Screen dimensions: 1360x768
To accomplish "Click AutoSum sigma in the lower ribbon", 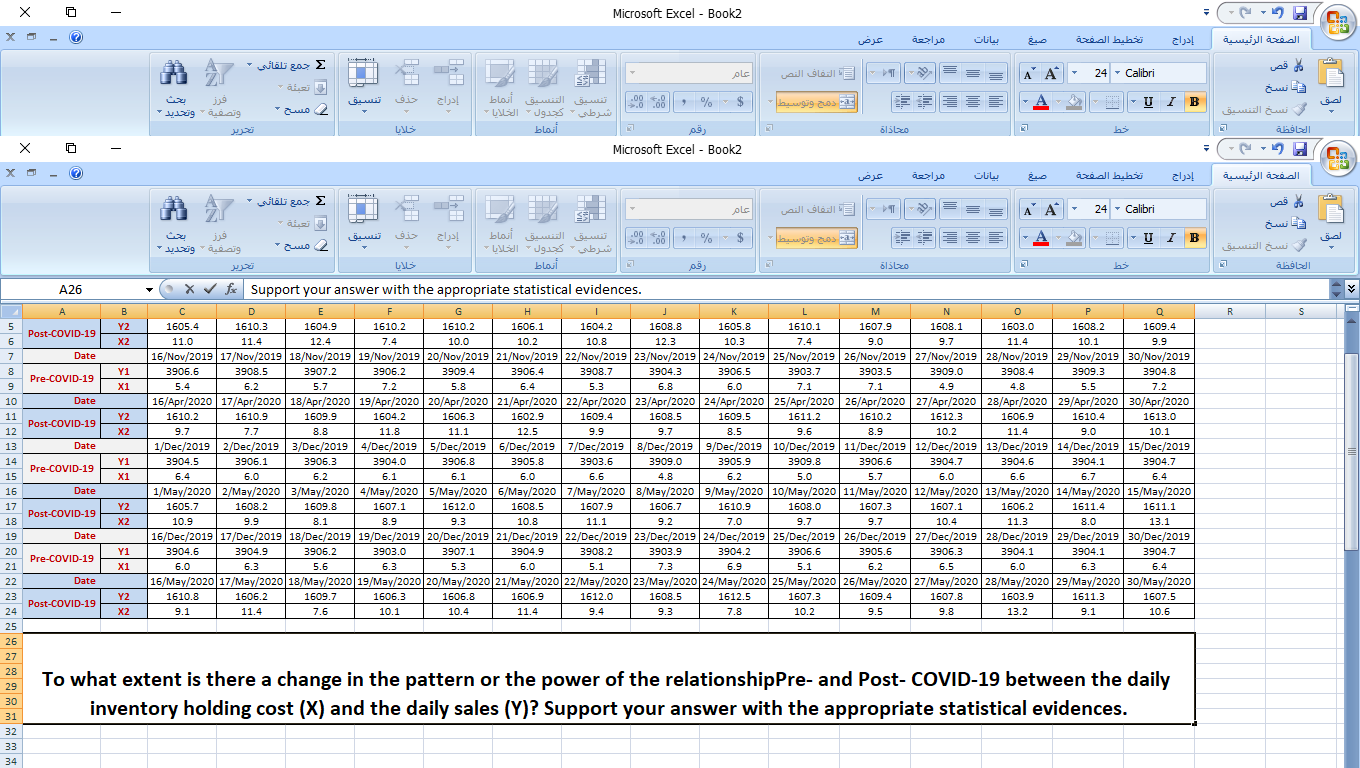I will [320, 200].
